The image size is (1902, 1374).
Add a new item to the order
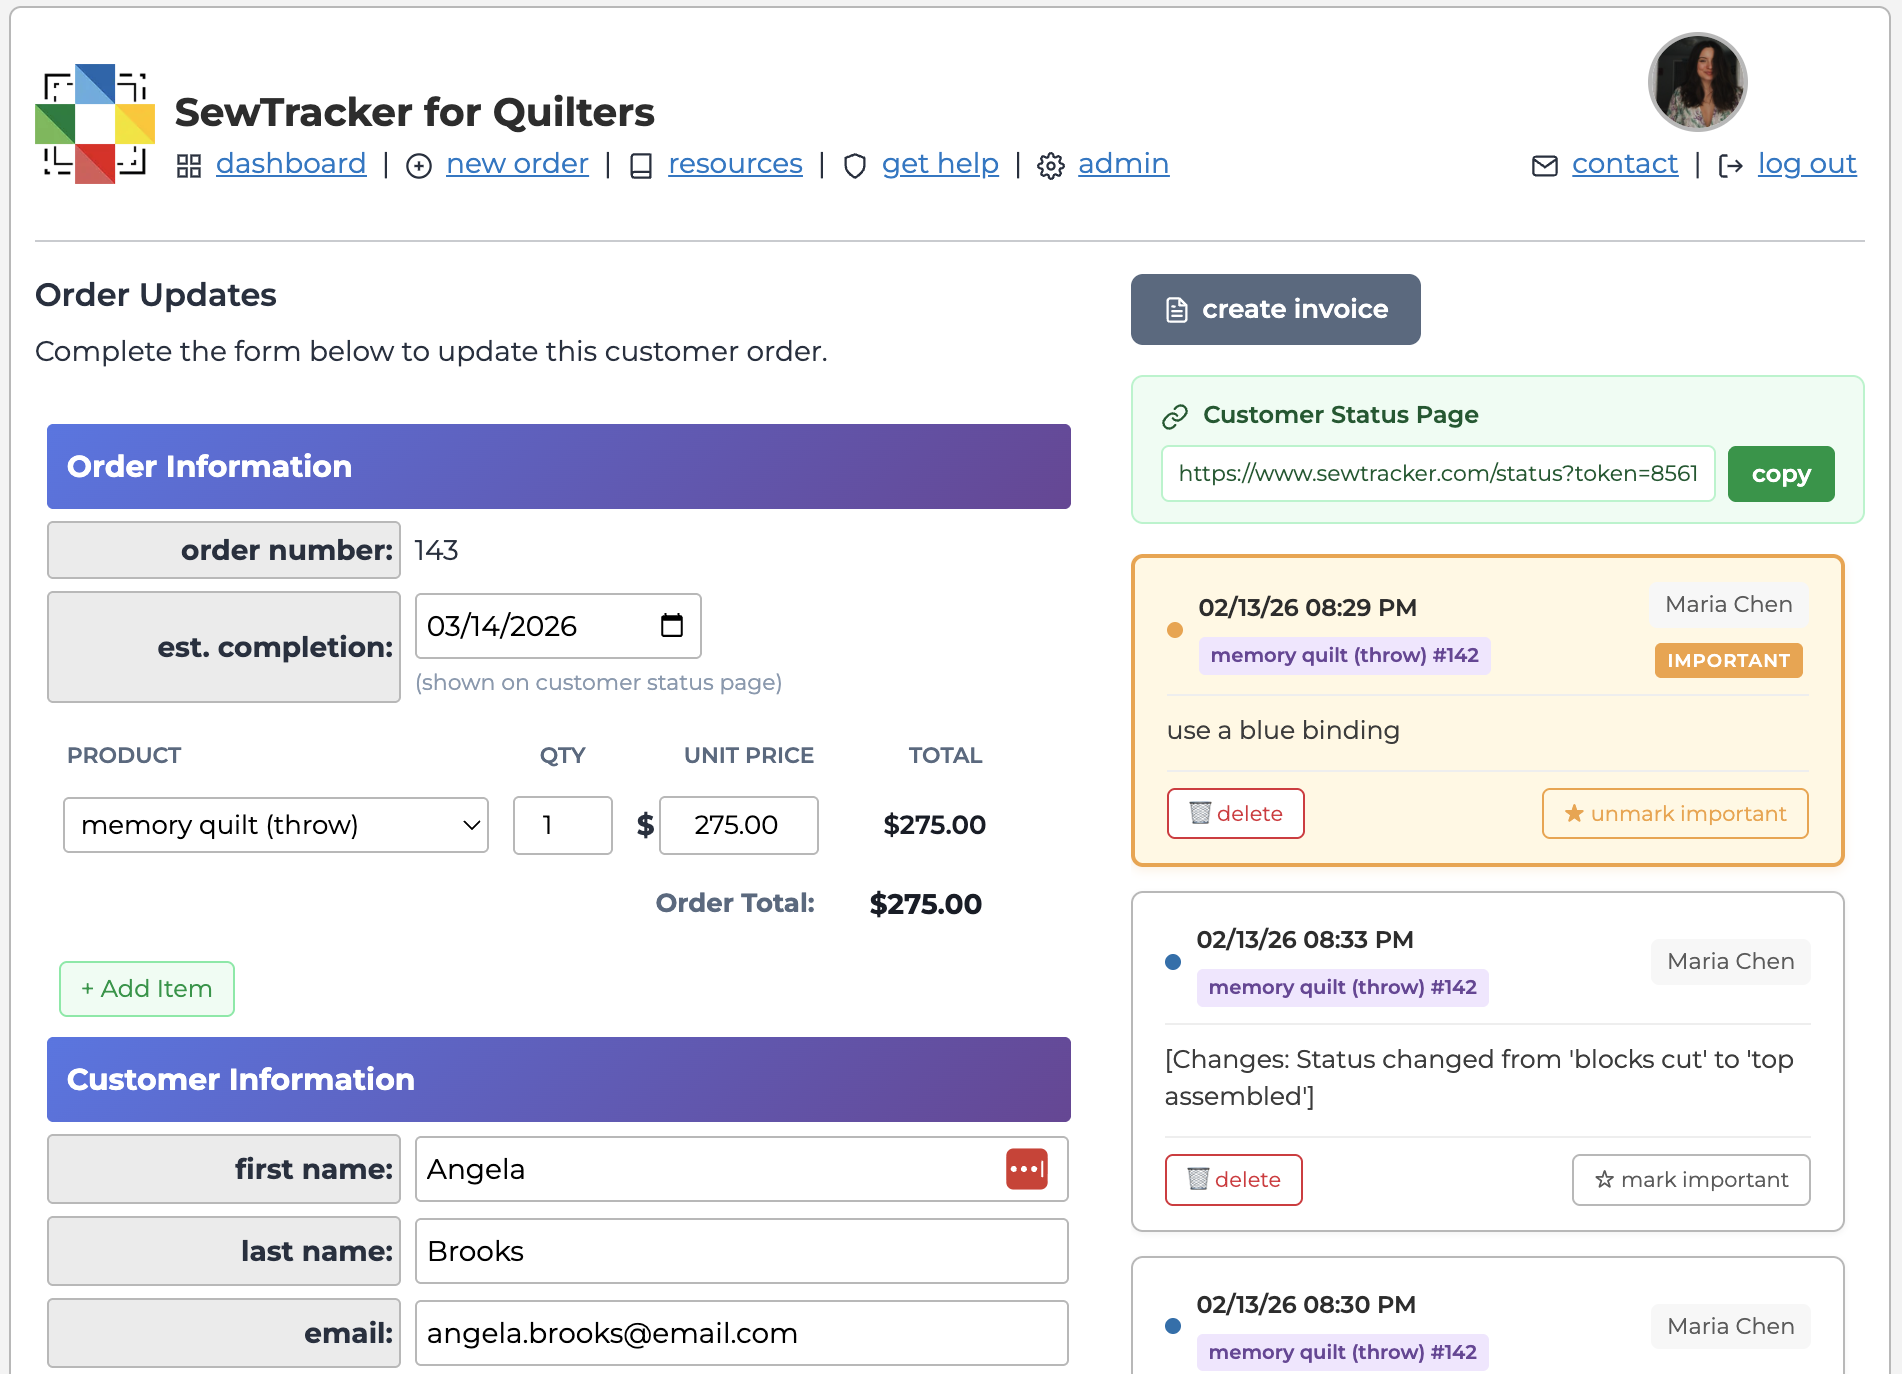pos(146,988)
